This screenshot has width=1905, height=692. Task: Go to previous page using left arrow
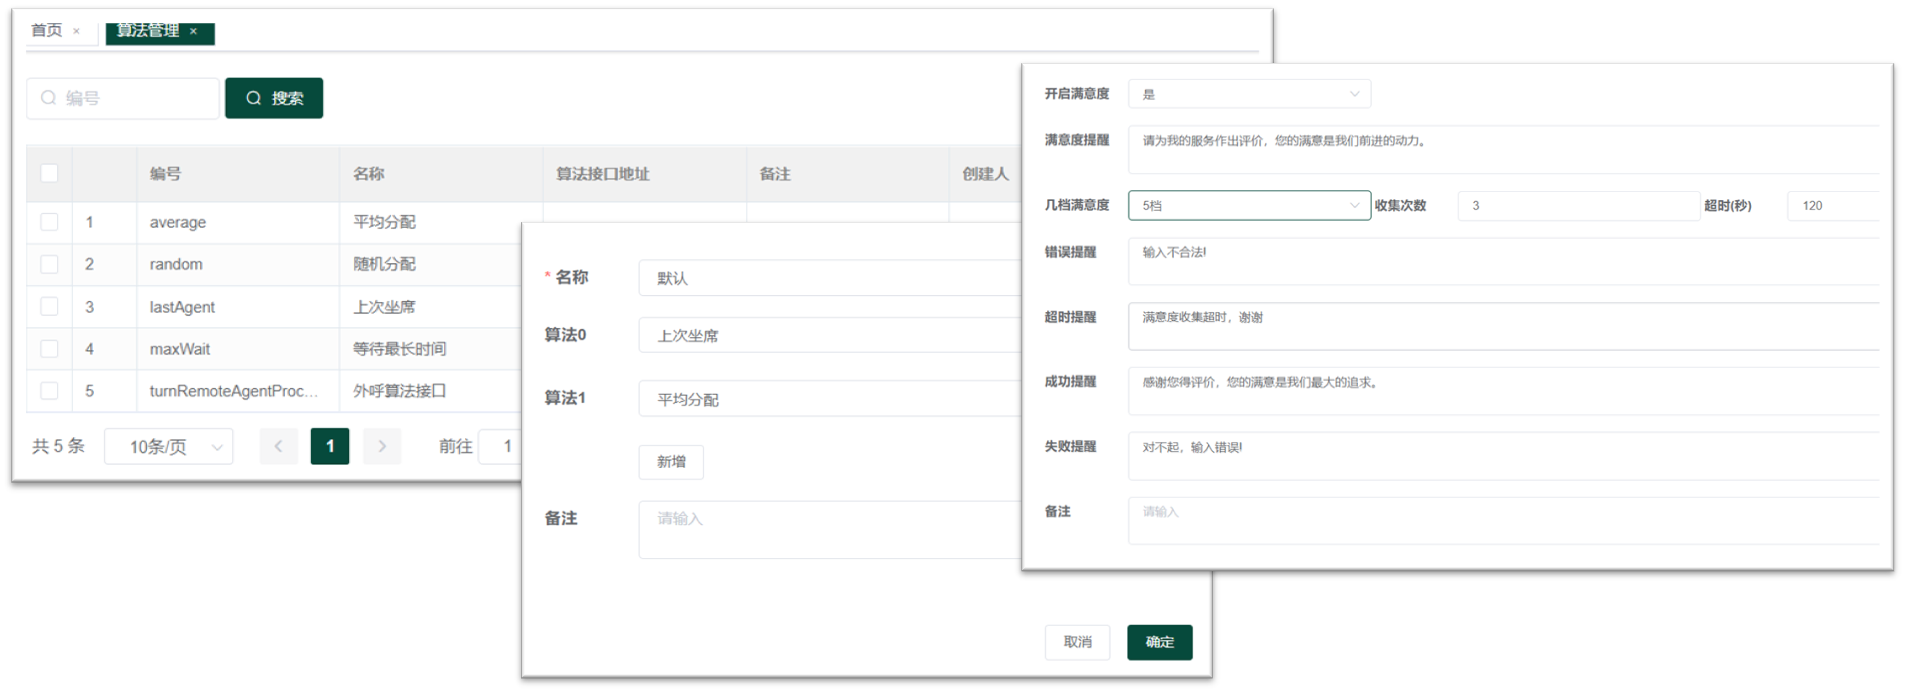pos(278,446)
